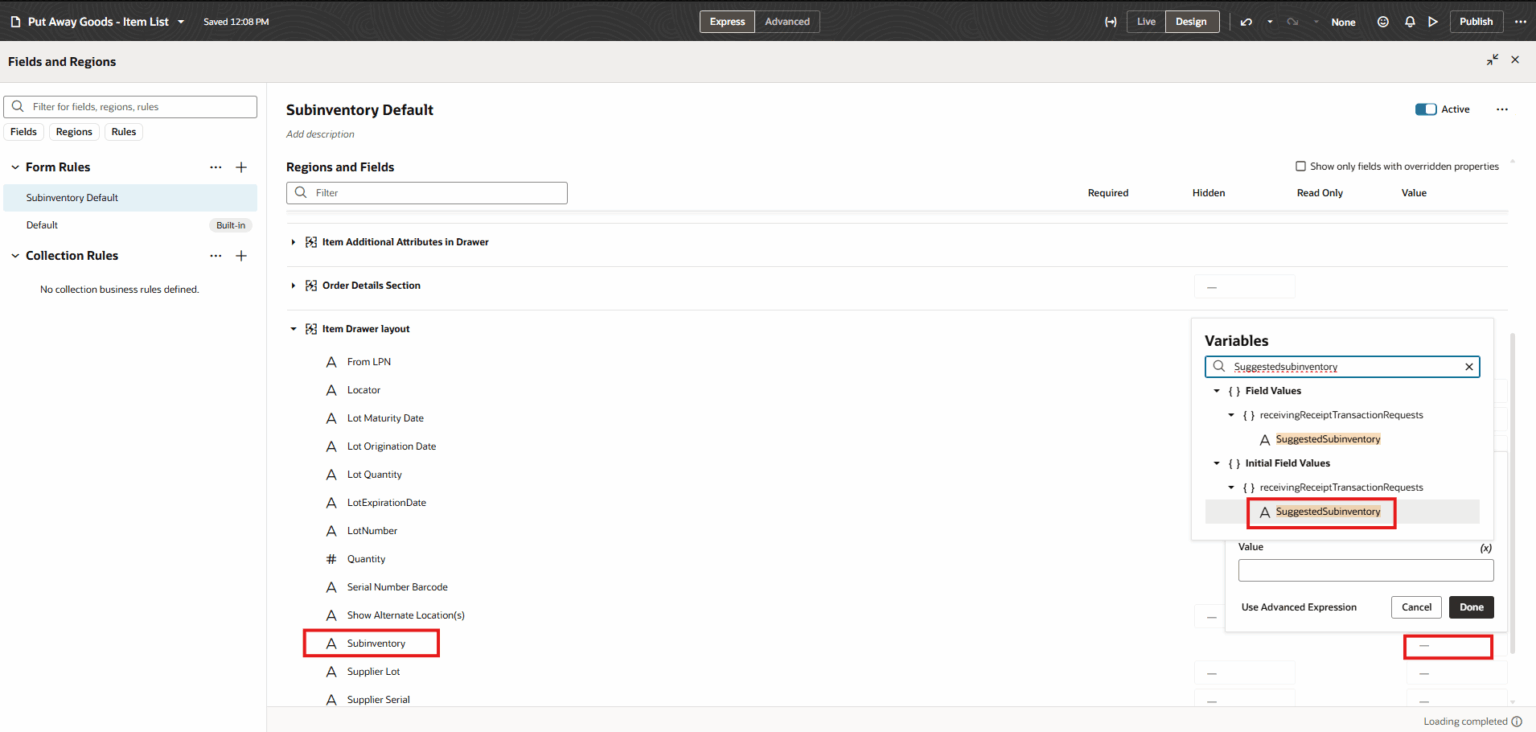
Task: Add a Collection Rule using the plus icon
Action: (x=240, y=255)
